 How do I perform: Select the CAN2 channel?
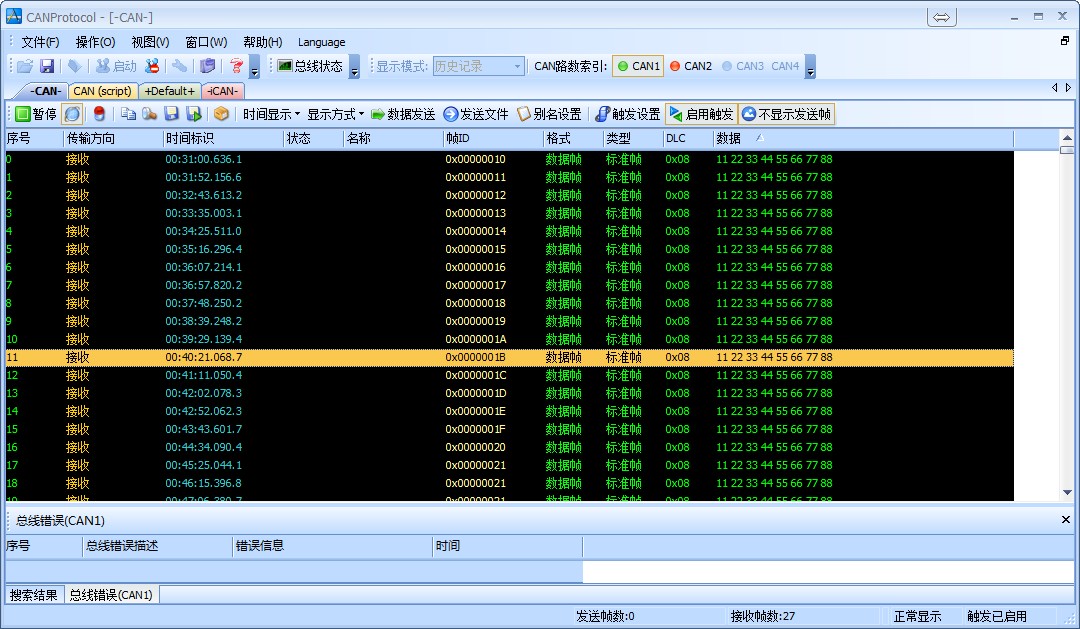[x=691, y=66]
